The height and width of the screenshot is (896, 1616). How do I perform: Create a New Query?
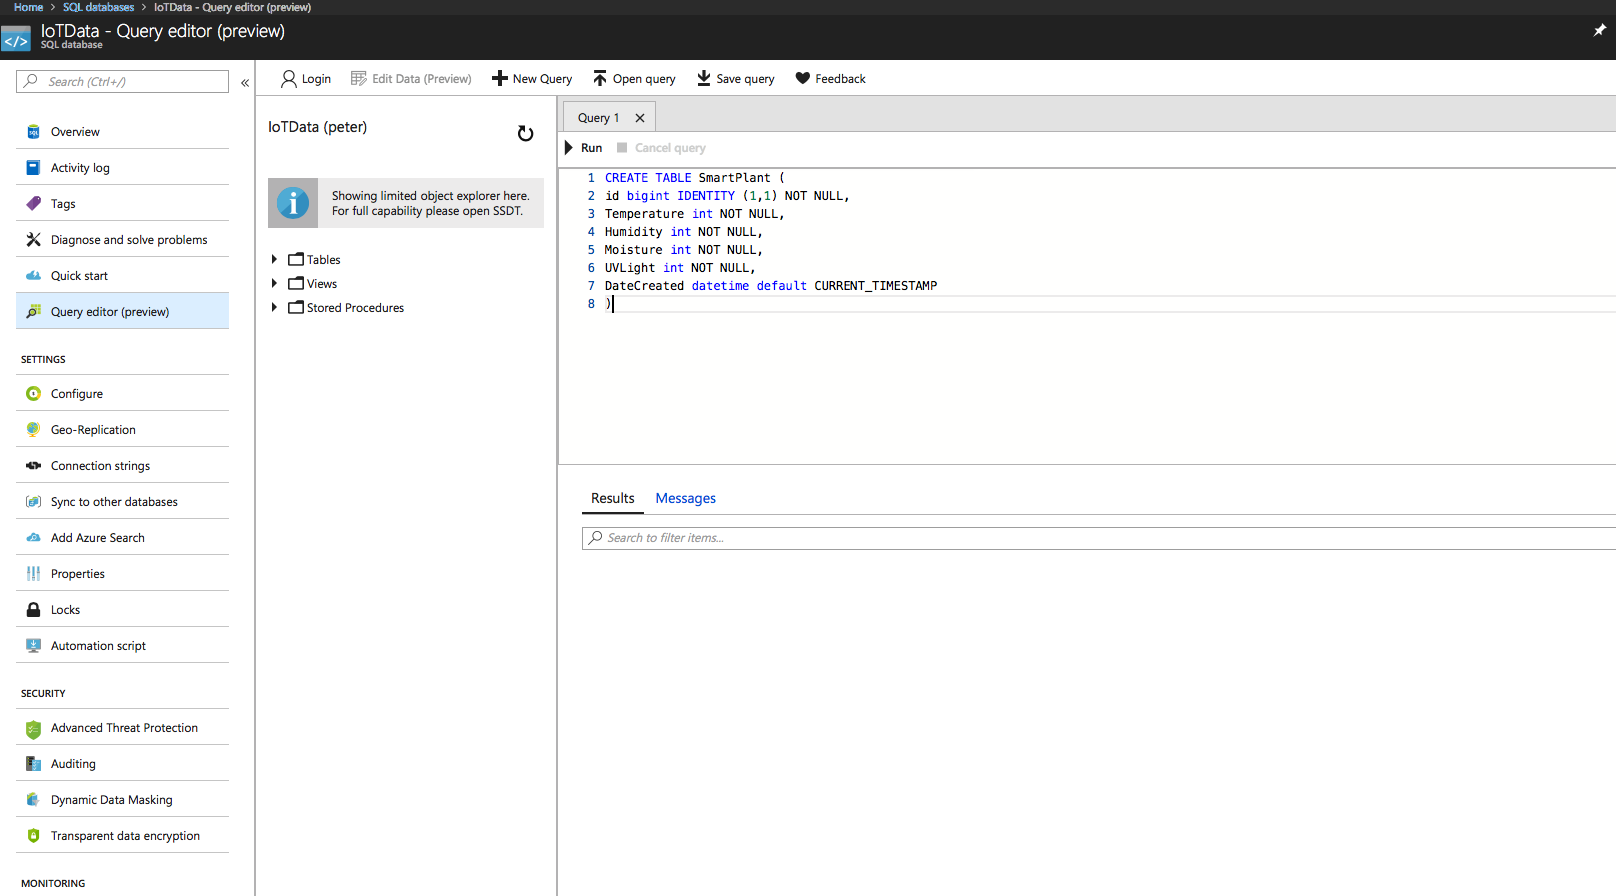coord(532,79)
